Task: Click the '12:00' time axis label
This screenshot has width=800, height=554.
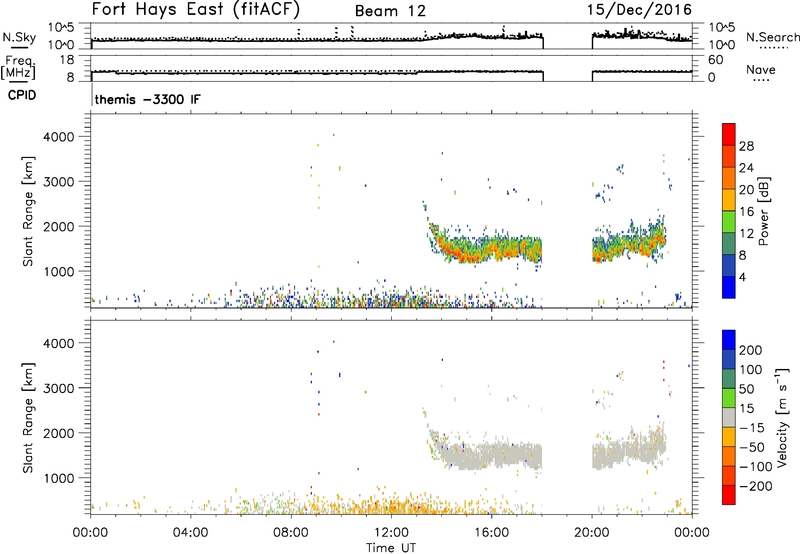Action: point(391,533)
